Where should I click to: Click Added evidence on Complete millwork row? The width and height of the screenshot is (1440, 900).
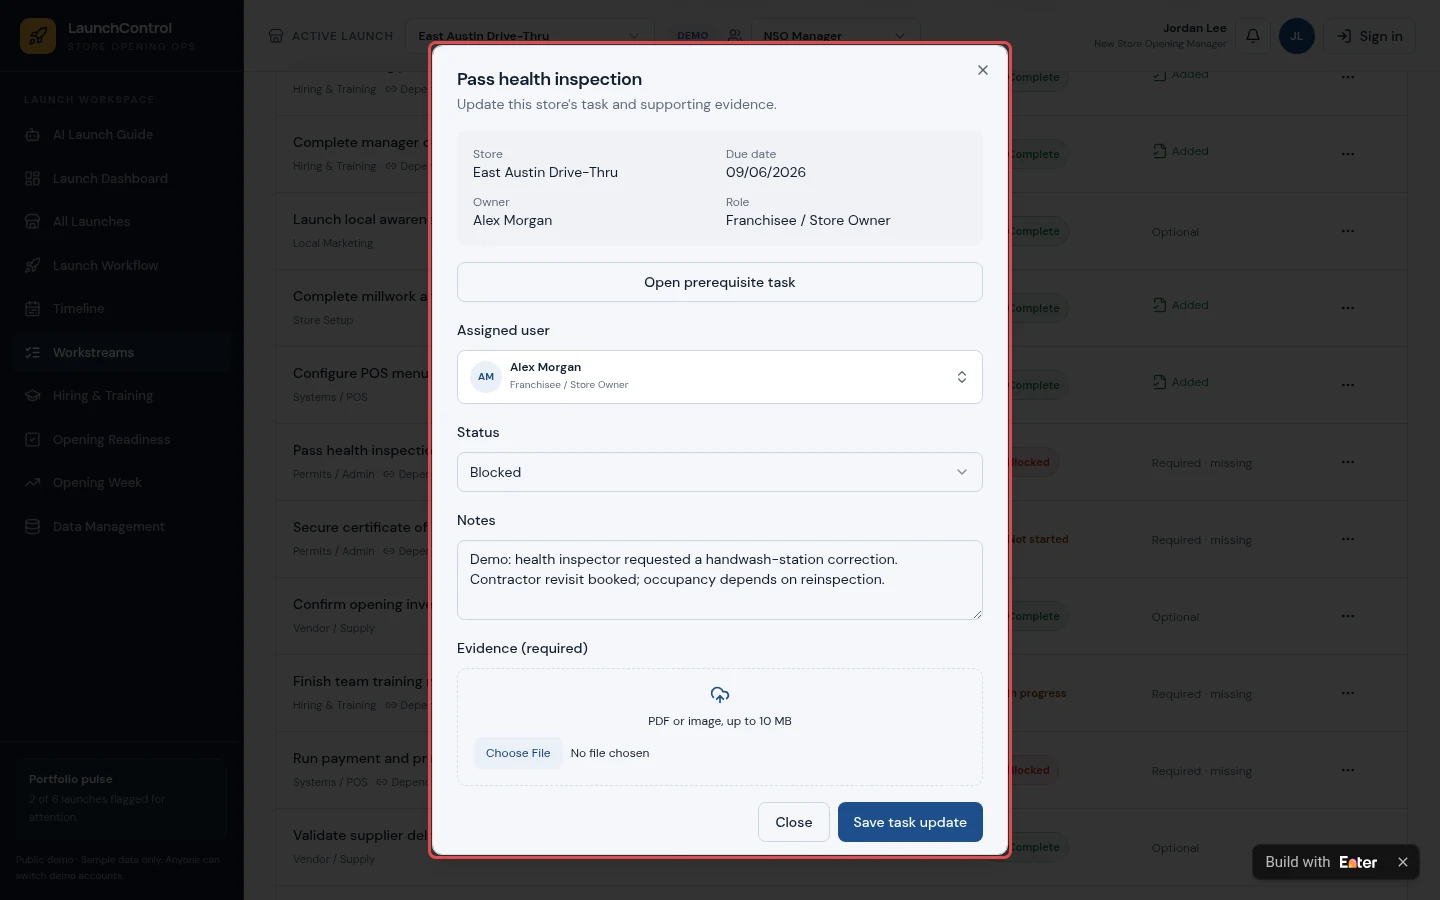pyautogui.click(x=1181, y=305)
